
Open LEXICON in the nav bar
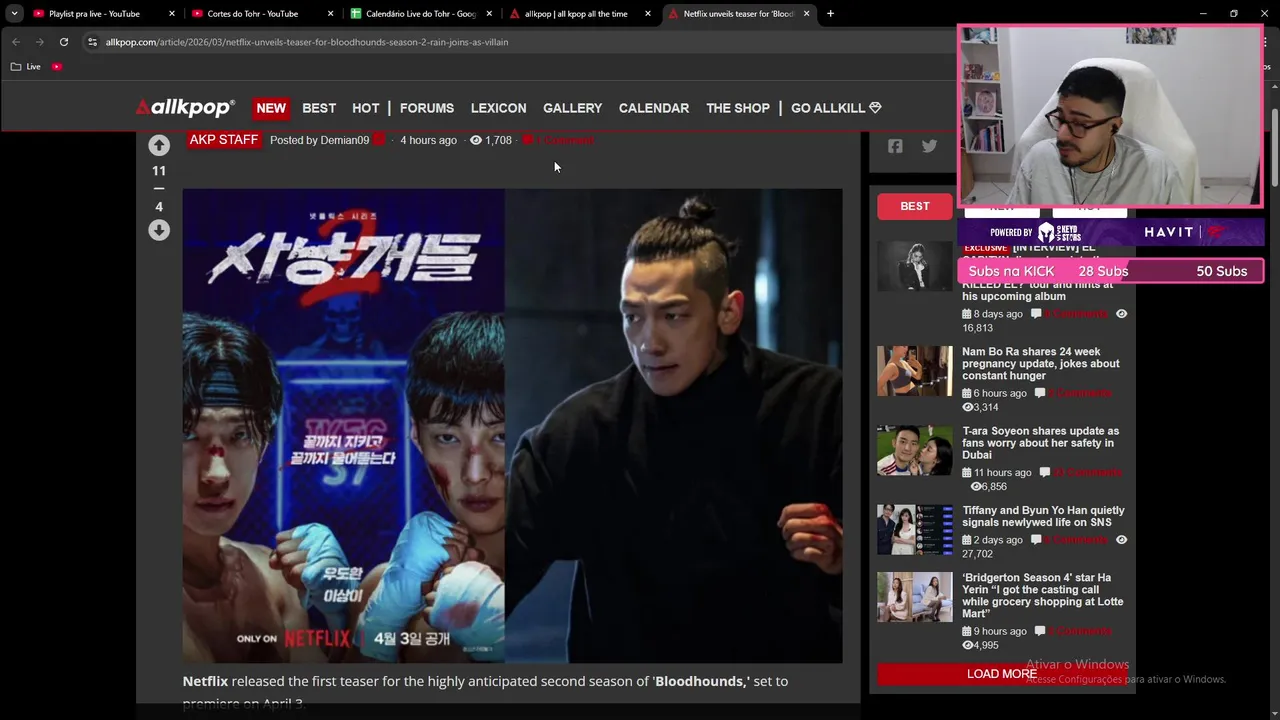[x=498, y=108]
